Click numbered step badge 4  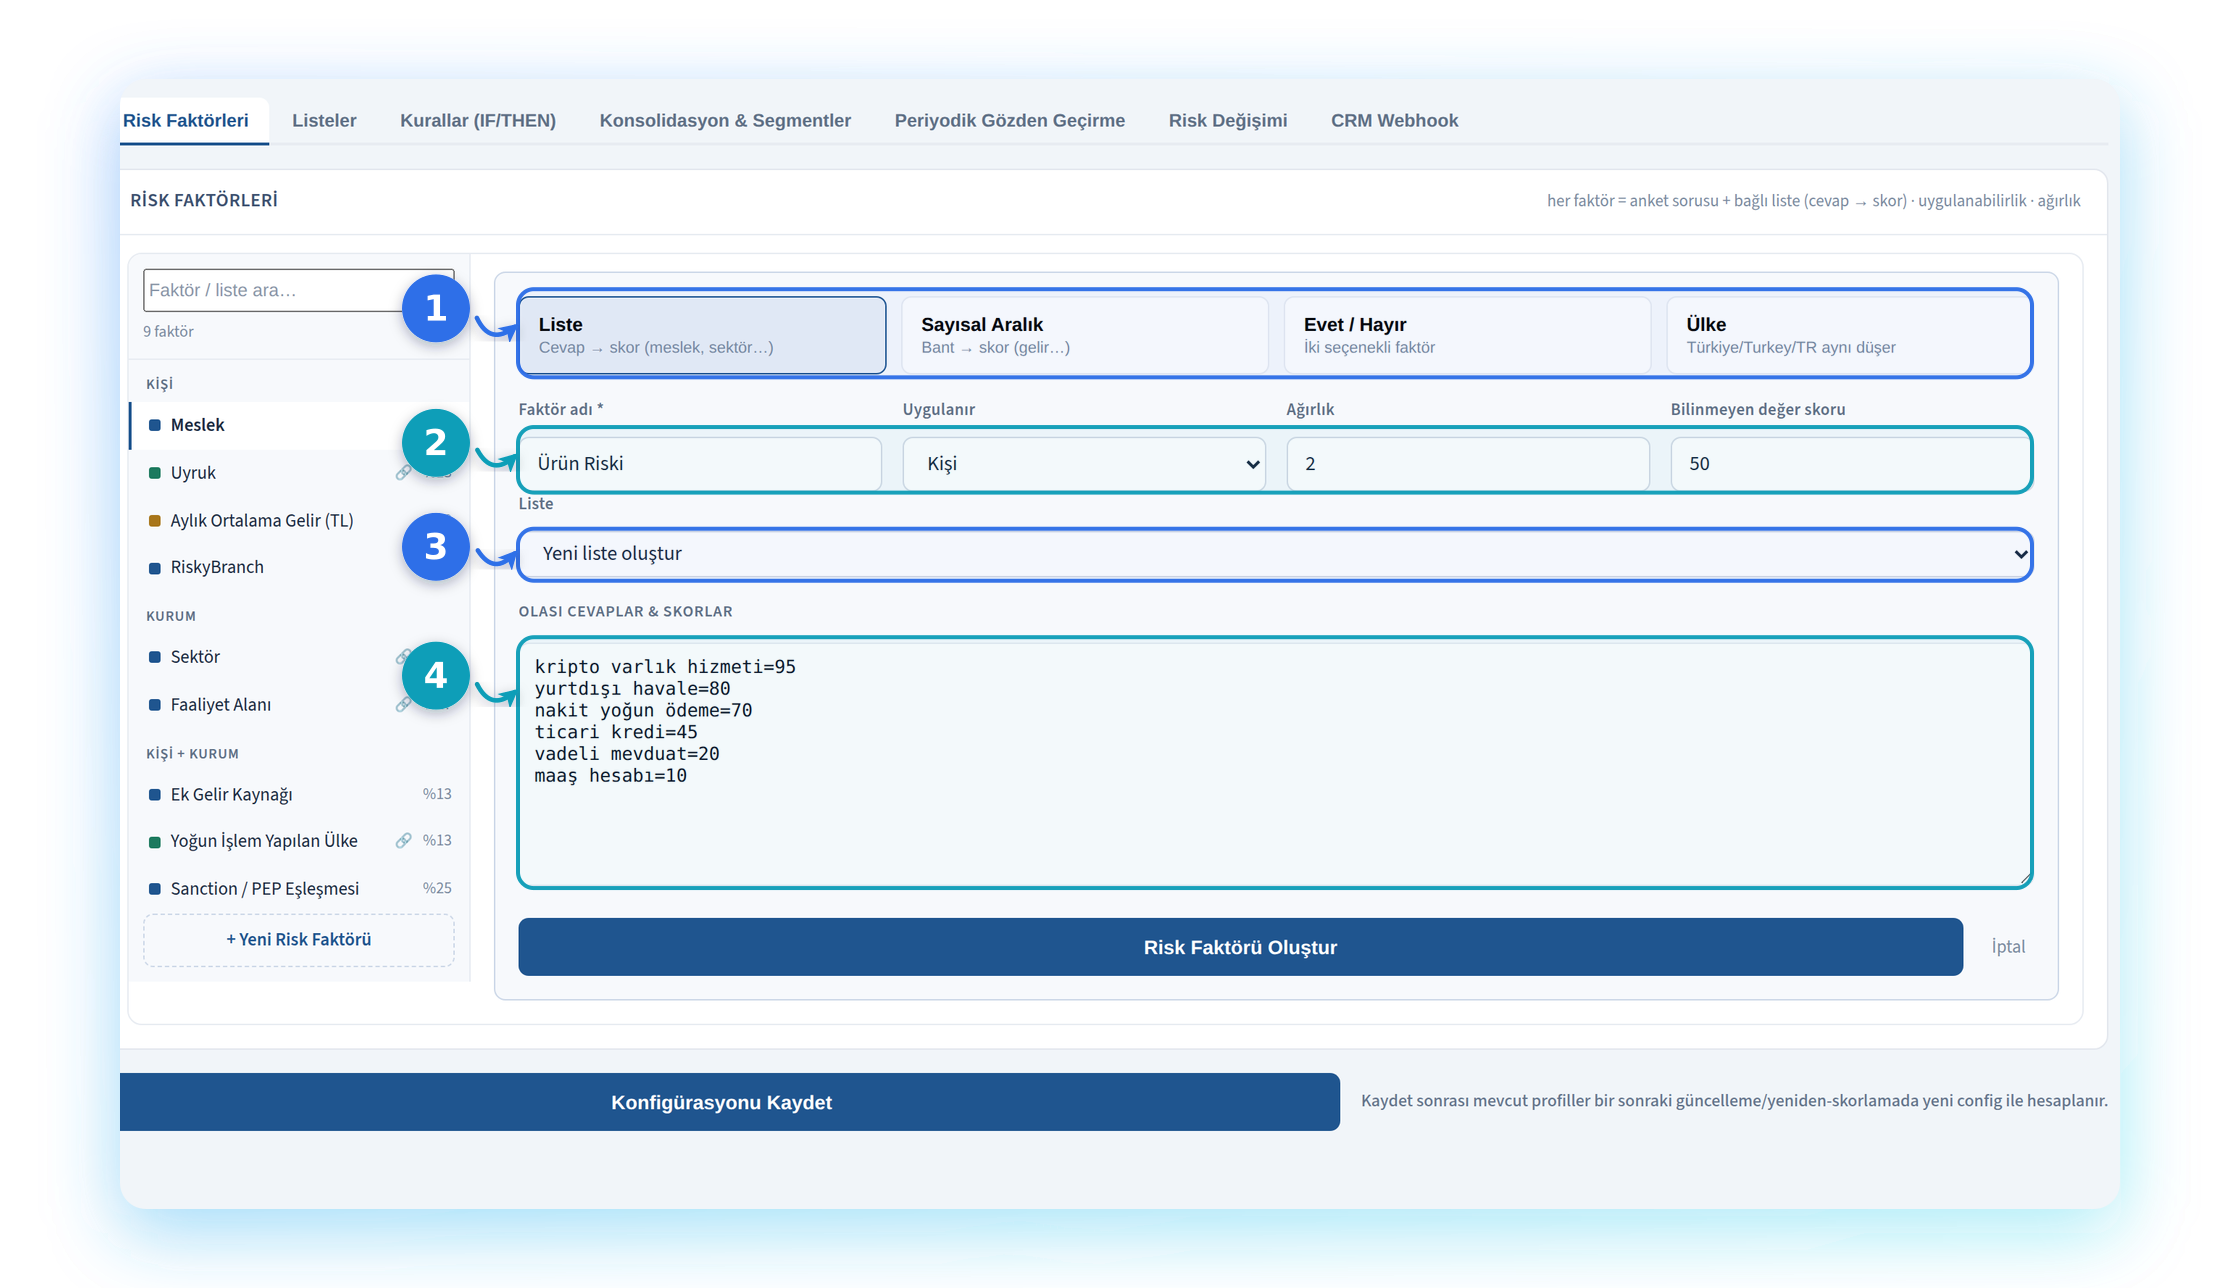click(435, 676)
